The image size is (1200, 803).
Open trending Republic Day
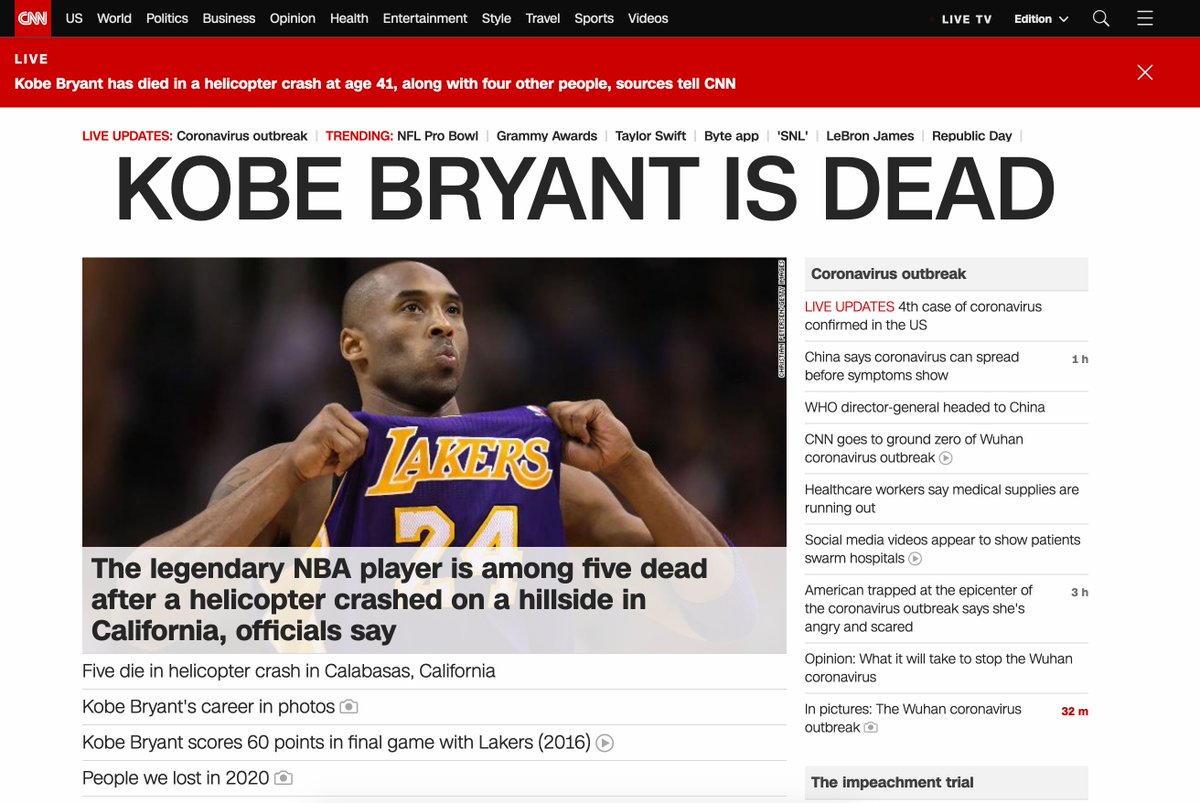[972, 136]
